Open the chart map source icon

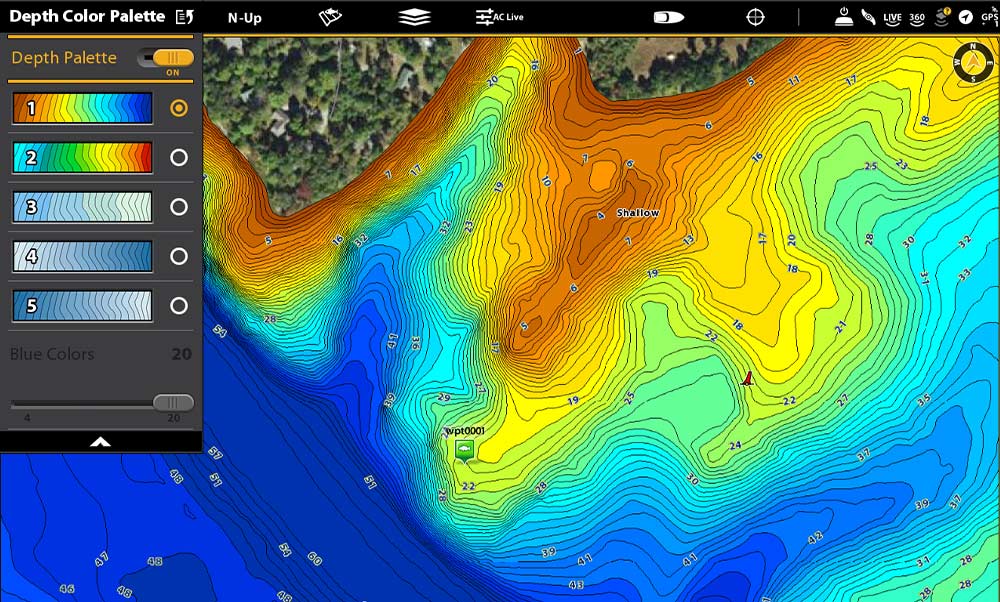click(330, 17)
